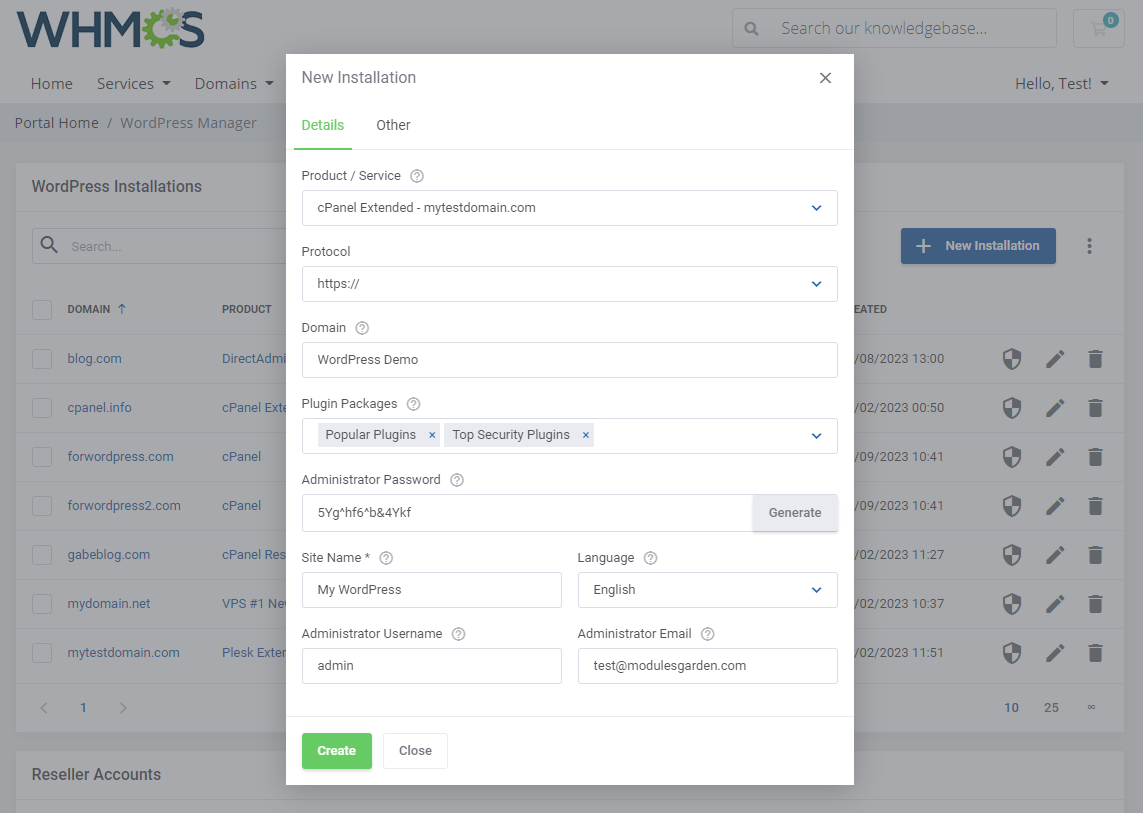Go to previous page arrow
The image size is (1143, 813).
44,708
